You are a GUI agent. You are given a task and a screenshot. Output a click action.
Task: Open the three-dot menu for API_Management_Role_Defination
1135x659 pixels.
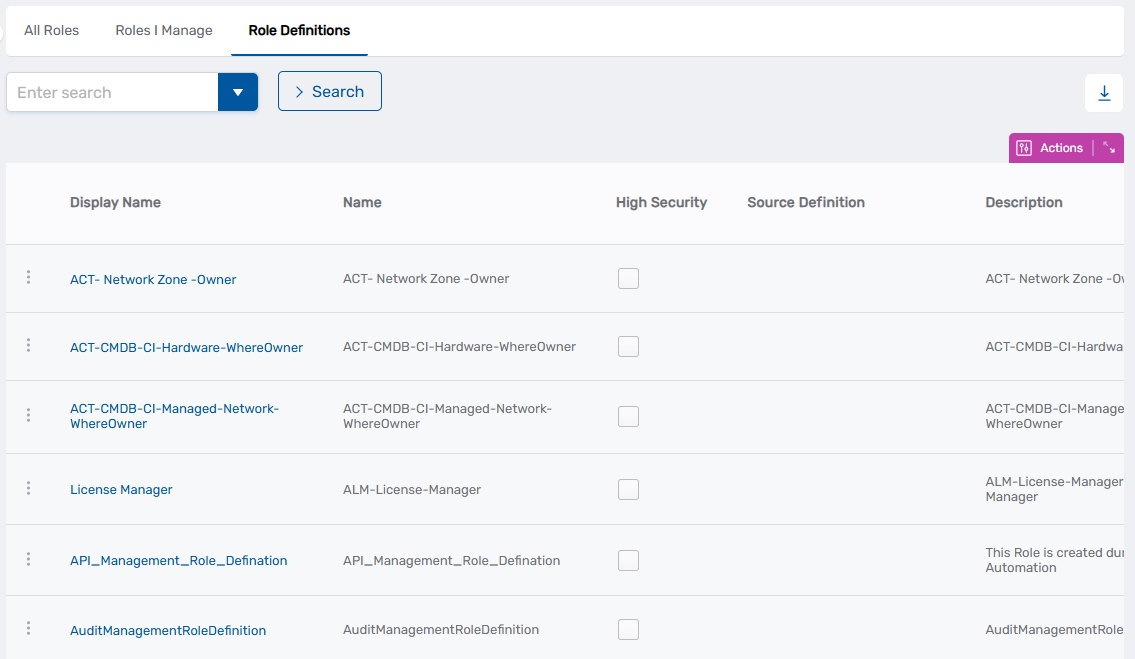tap(28, 560)
